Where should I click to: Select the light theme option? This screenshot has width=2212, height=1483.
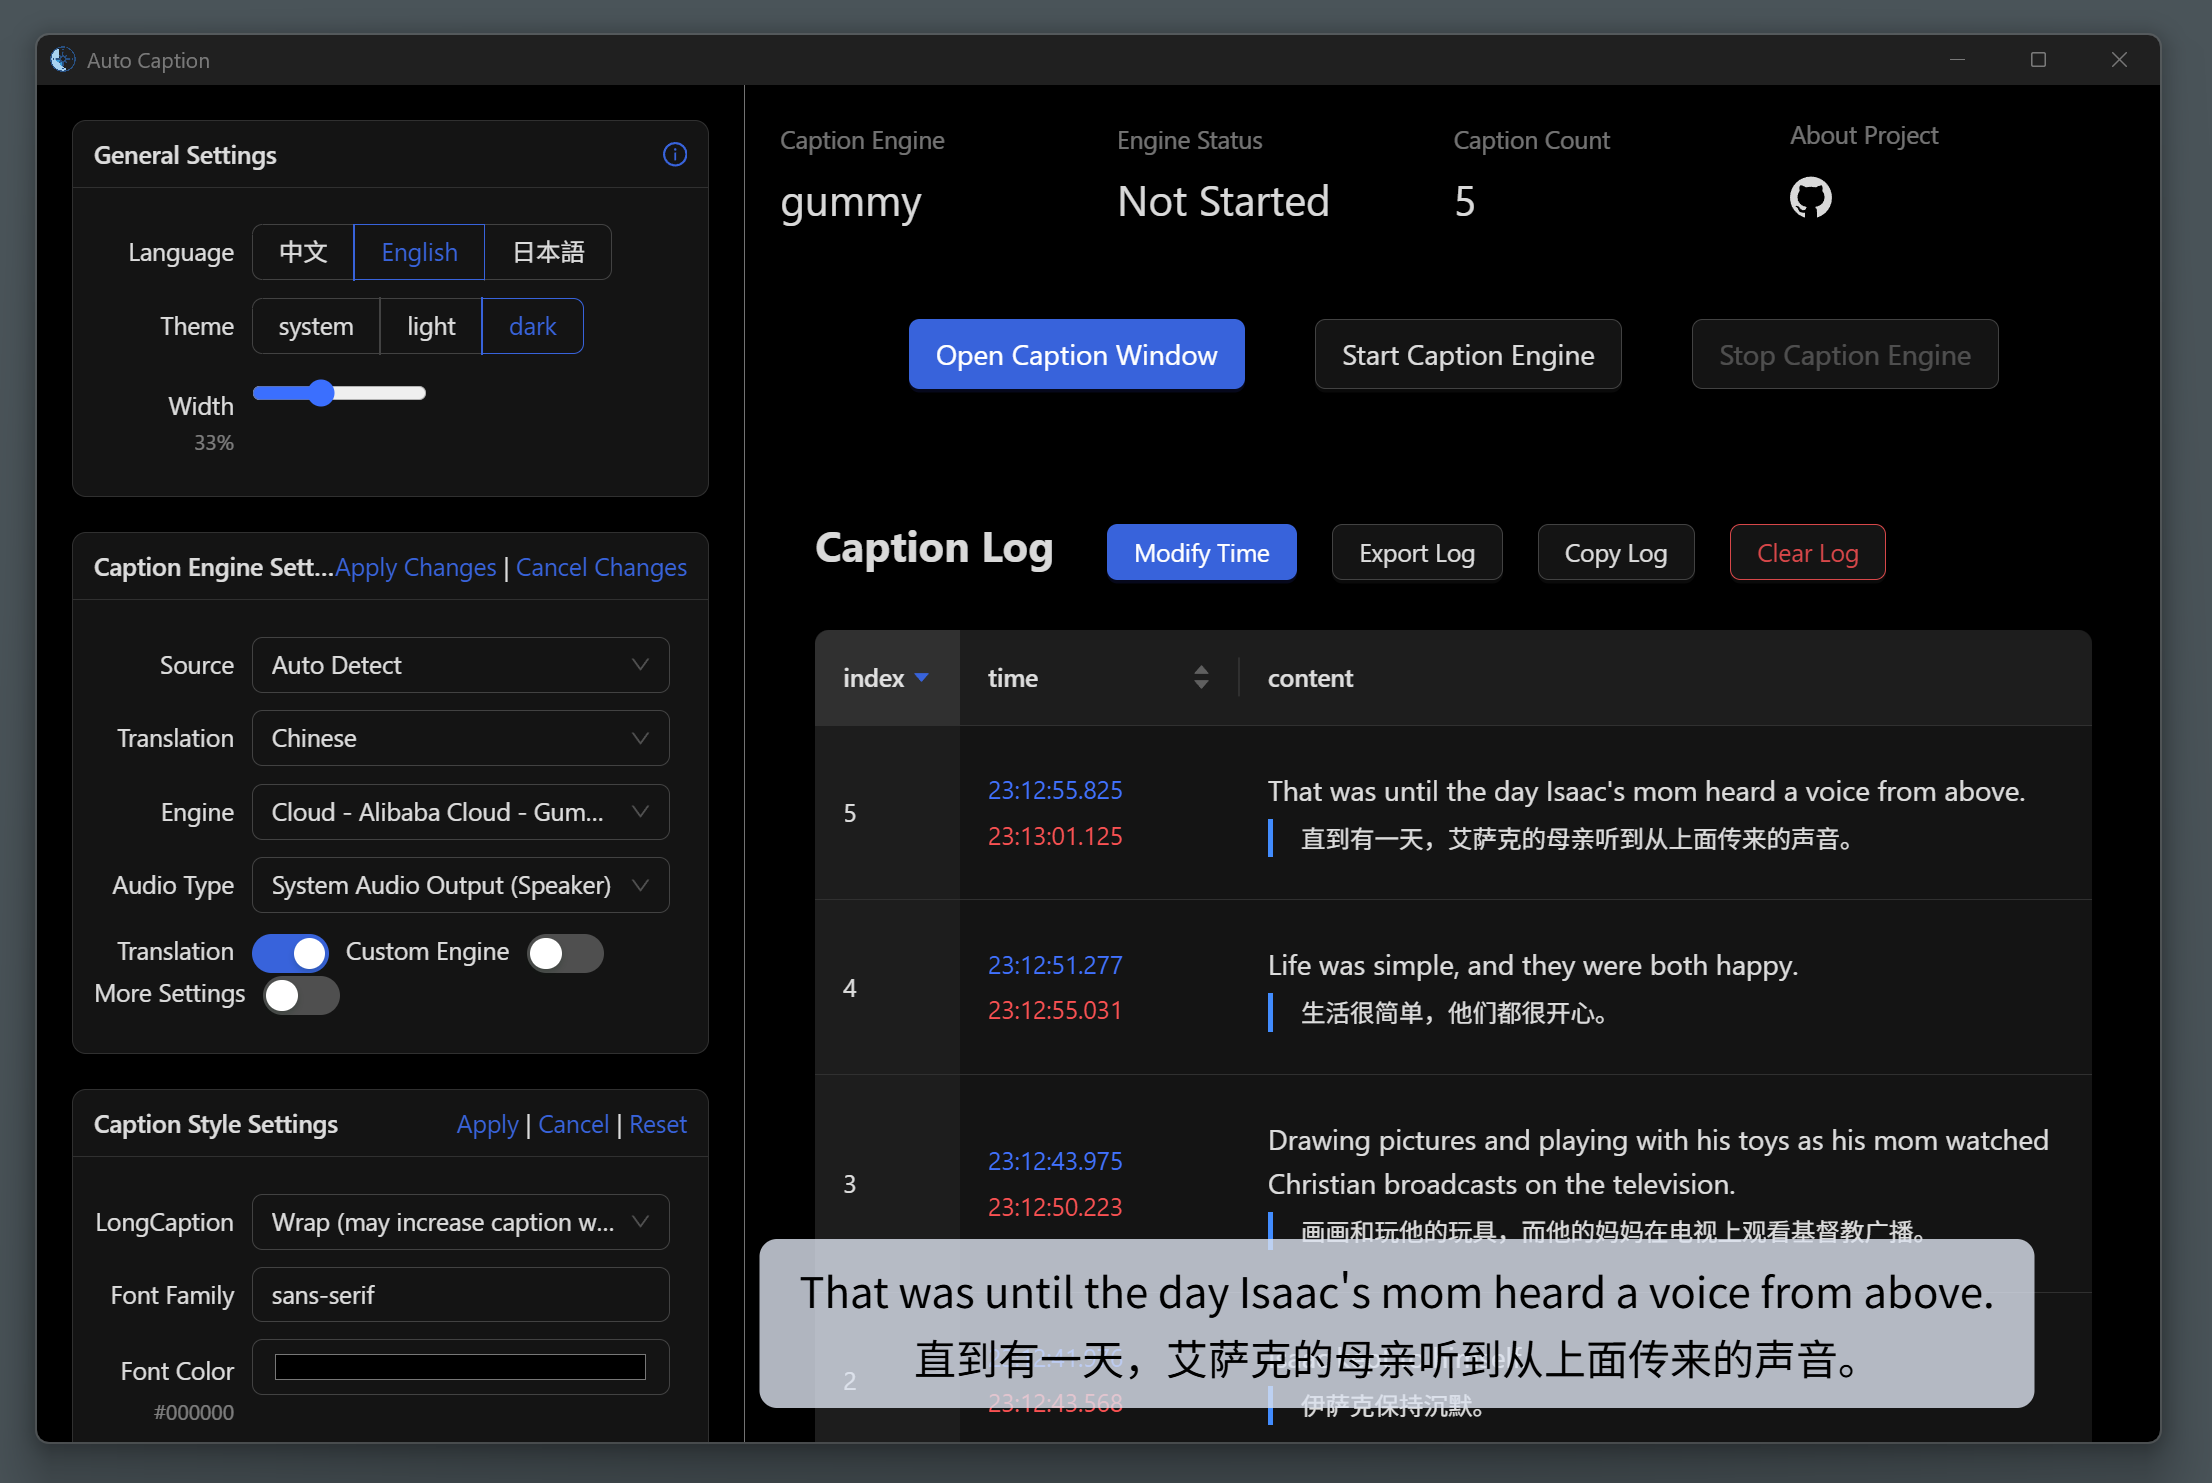click(431, 326)
